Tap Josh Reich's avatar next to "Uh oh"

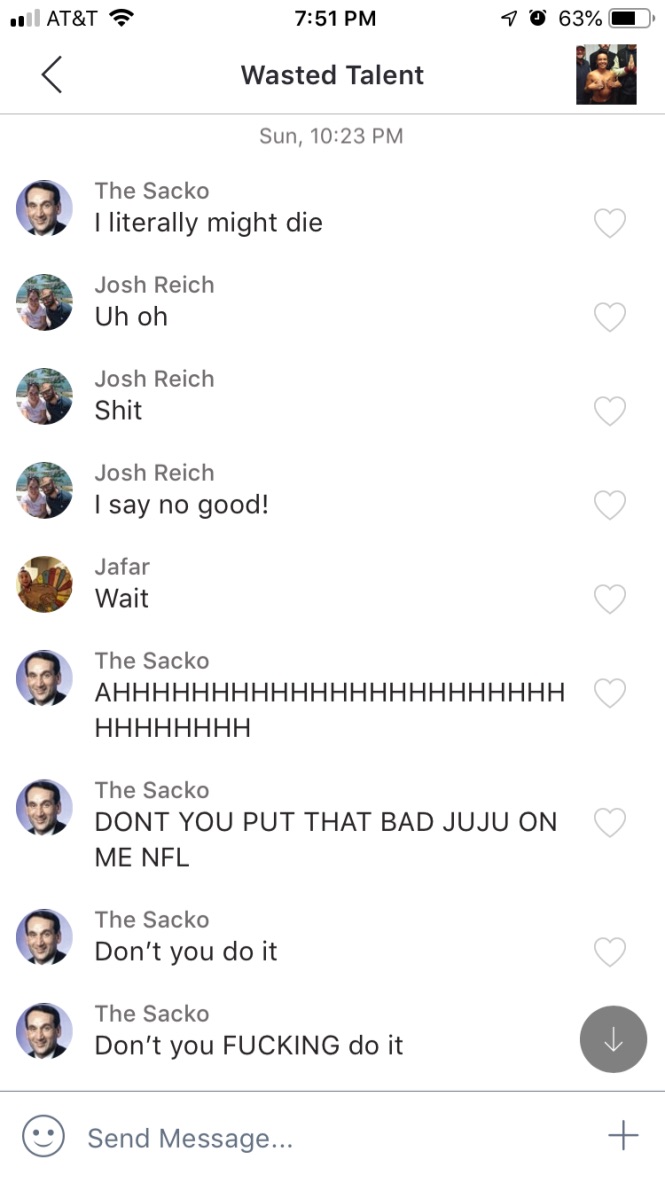click(x=44, y=302)
